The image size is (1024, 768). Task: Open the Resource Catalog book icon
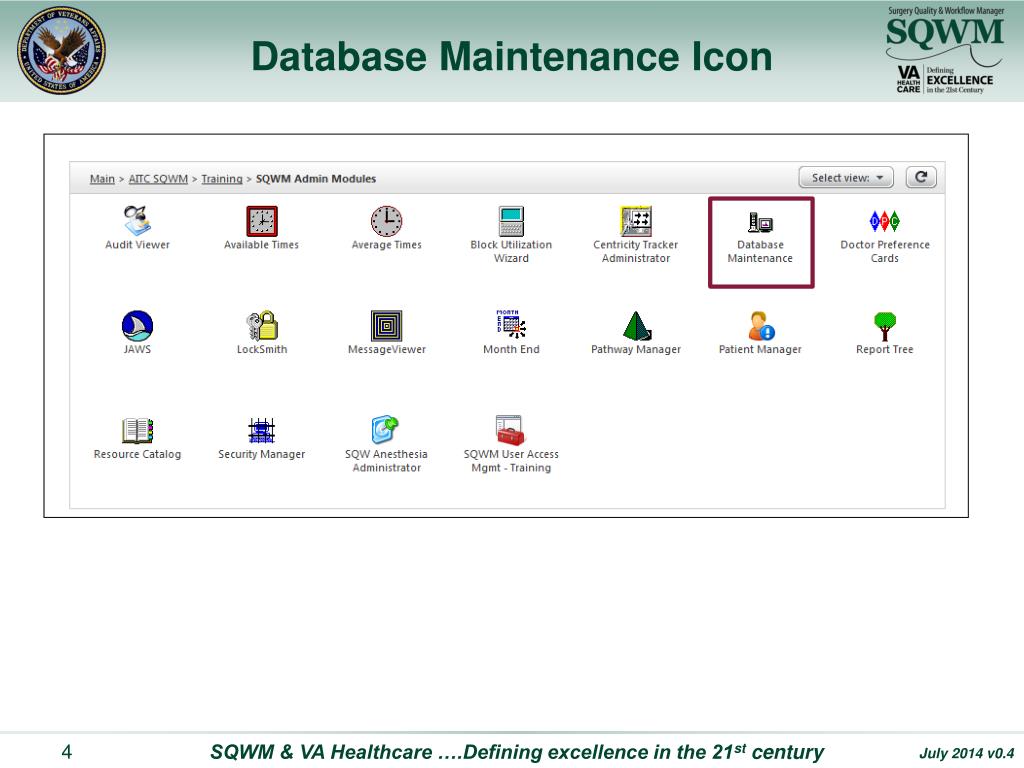(x=137, y=430)
